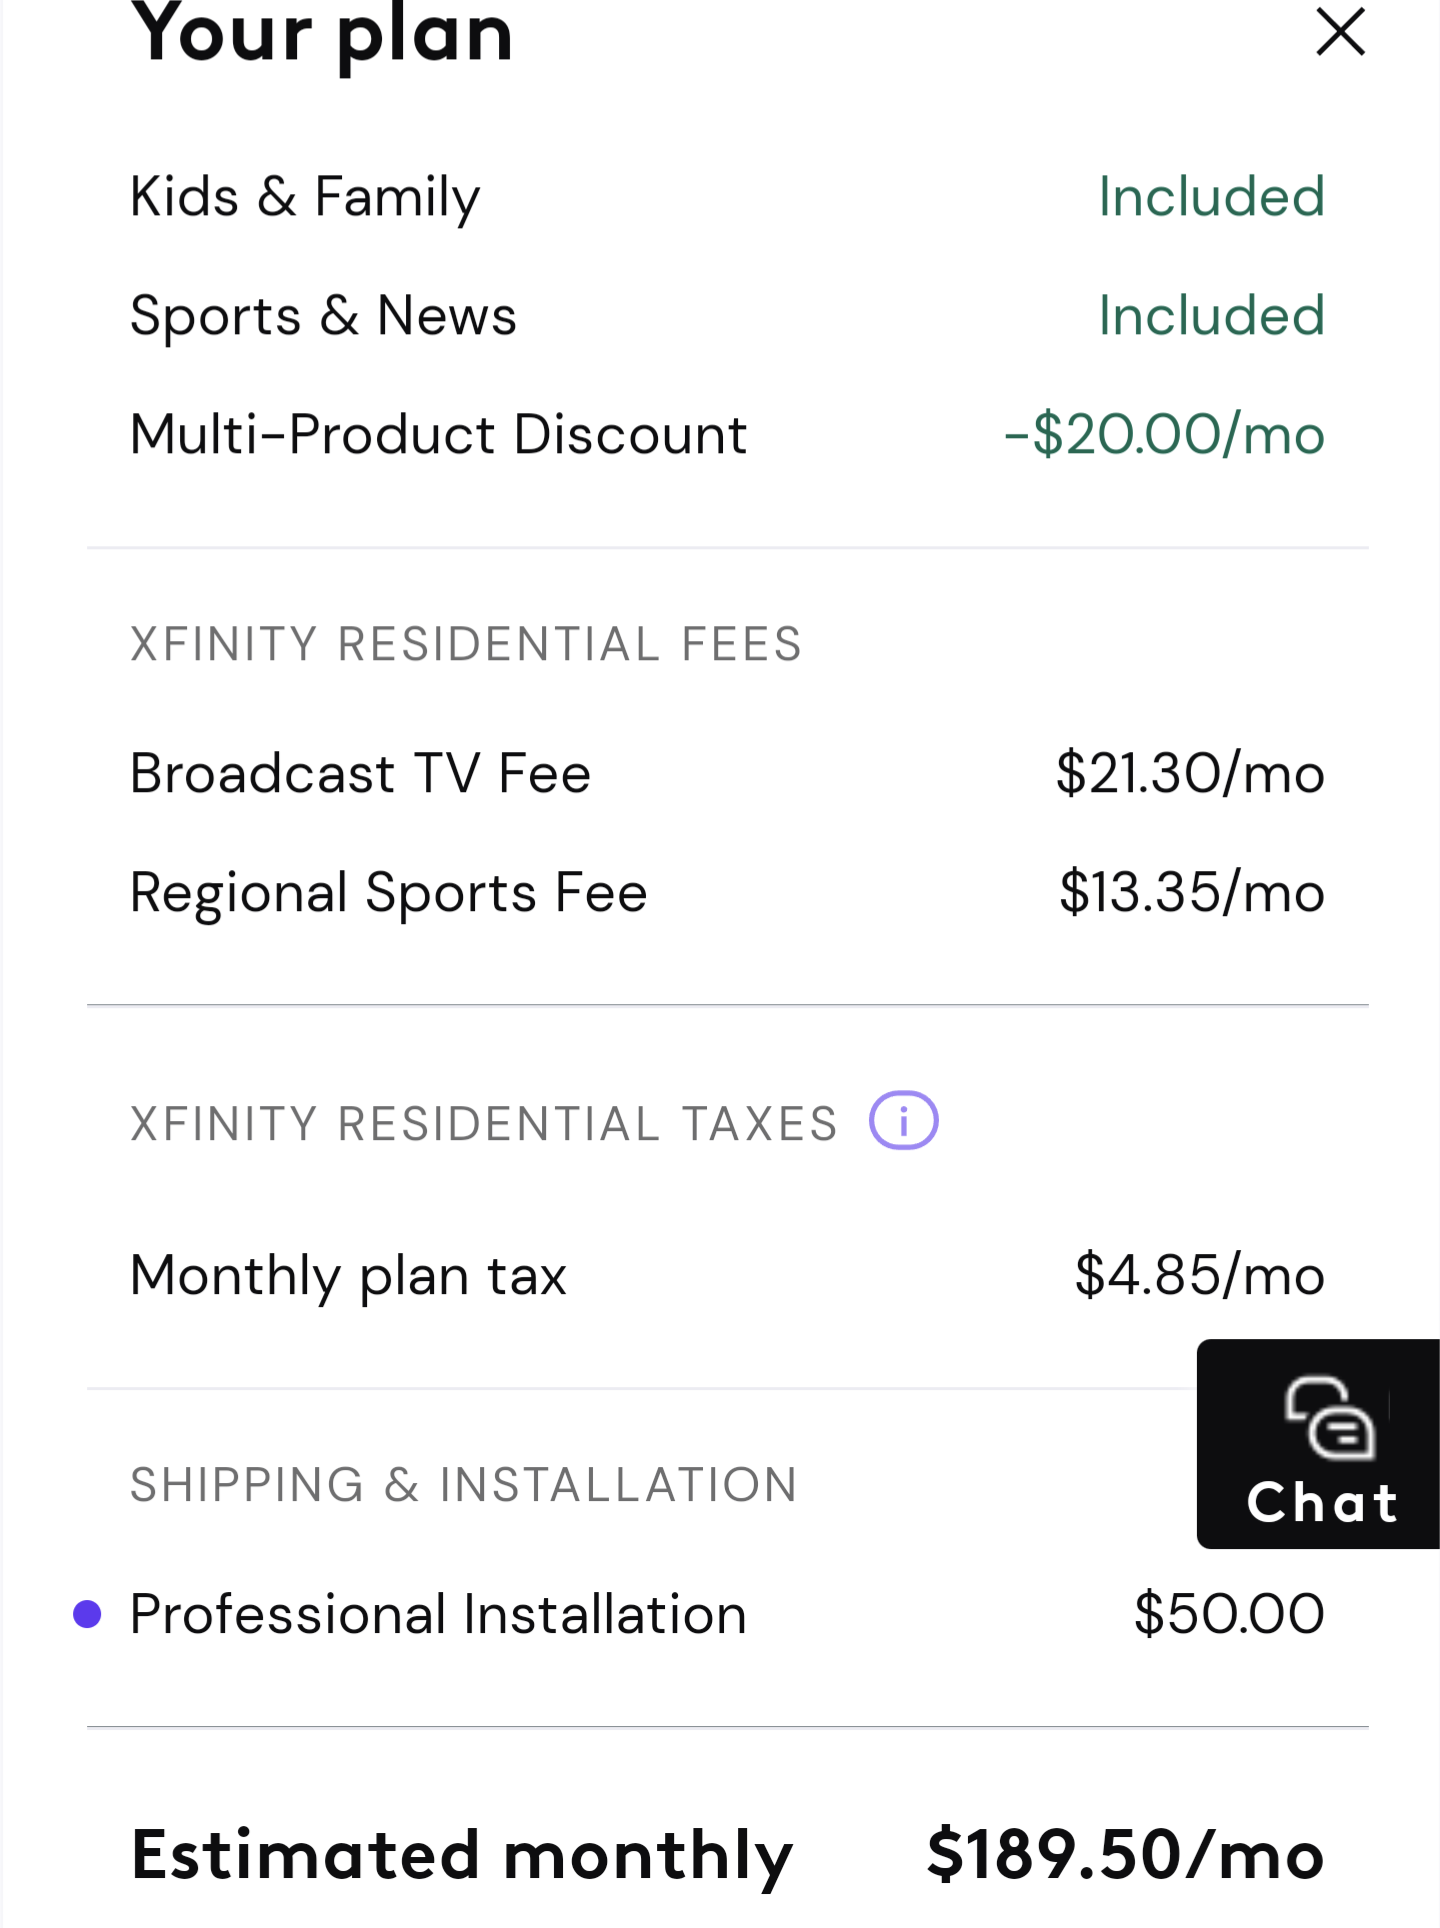Click the $189.50/mo total amount

(1125, 1855)
